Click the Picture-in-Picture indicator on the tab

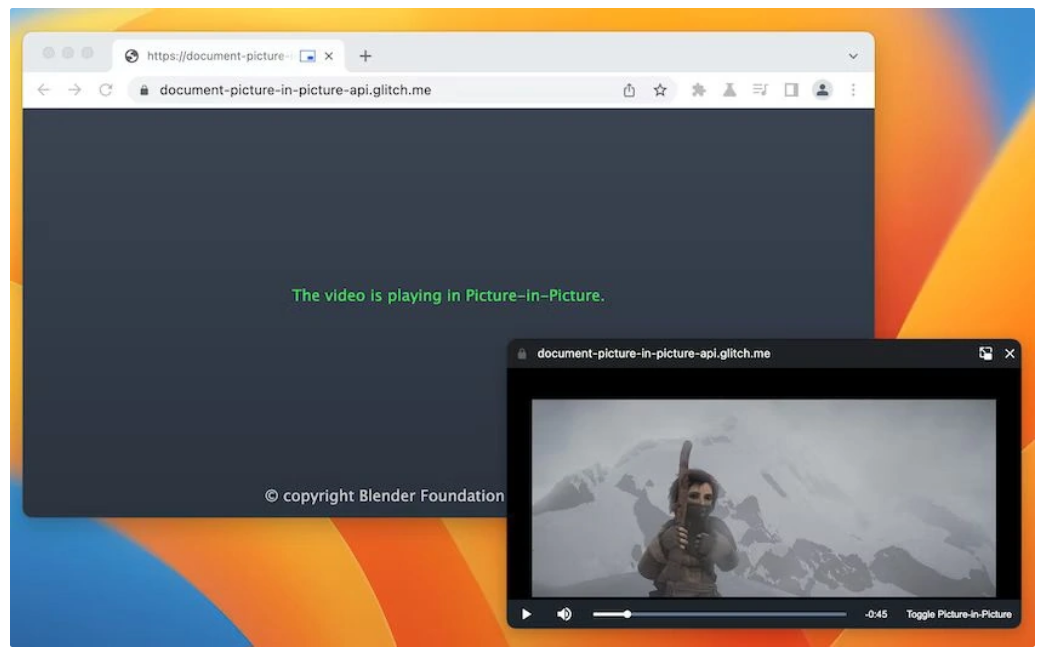pyautogui.click(x=307, y=56)
